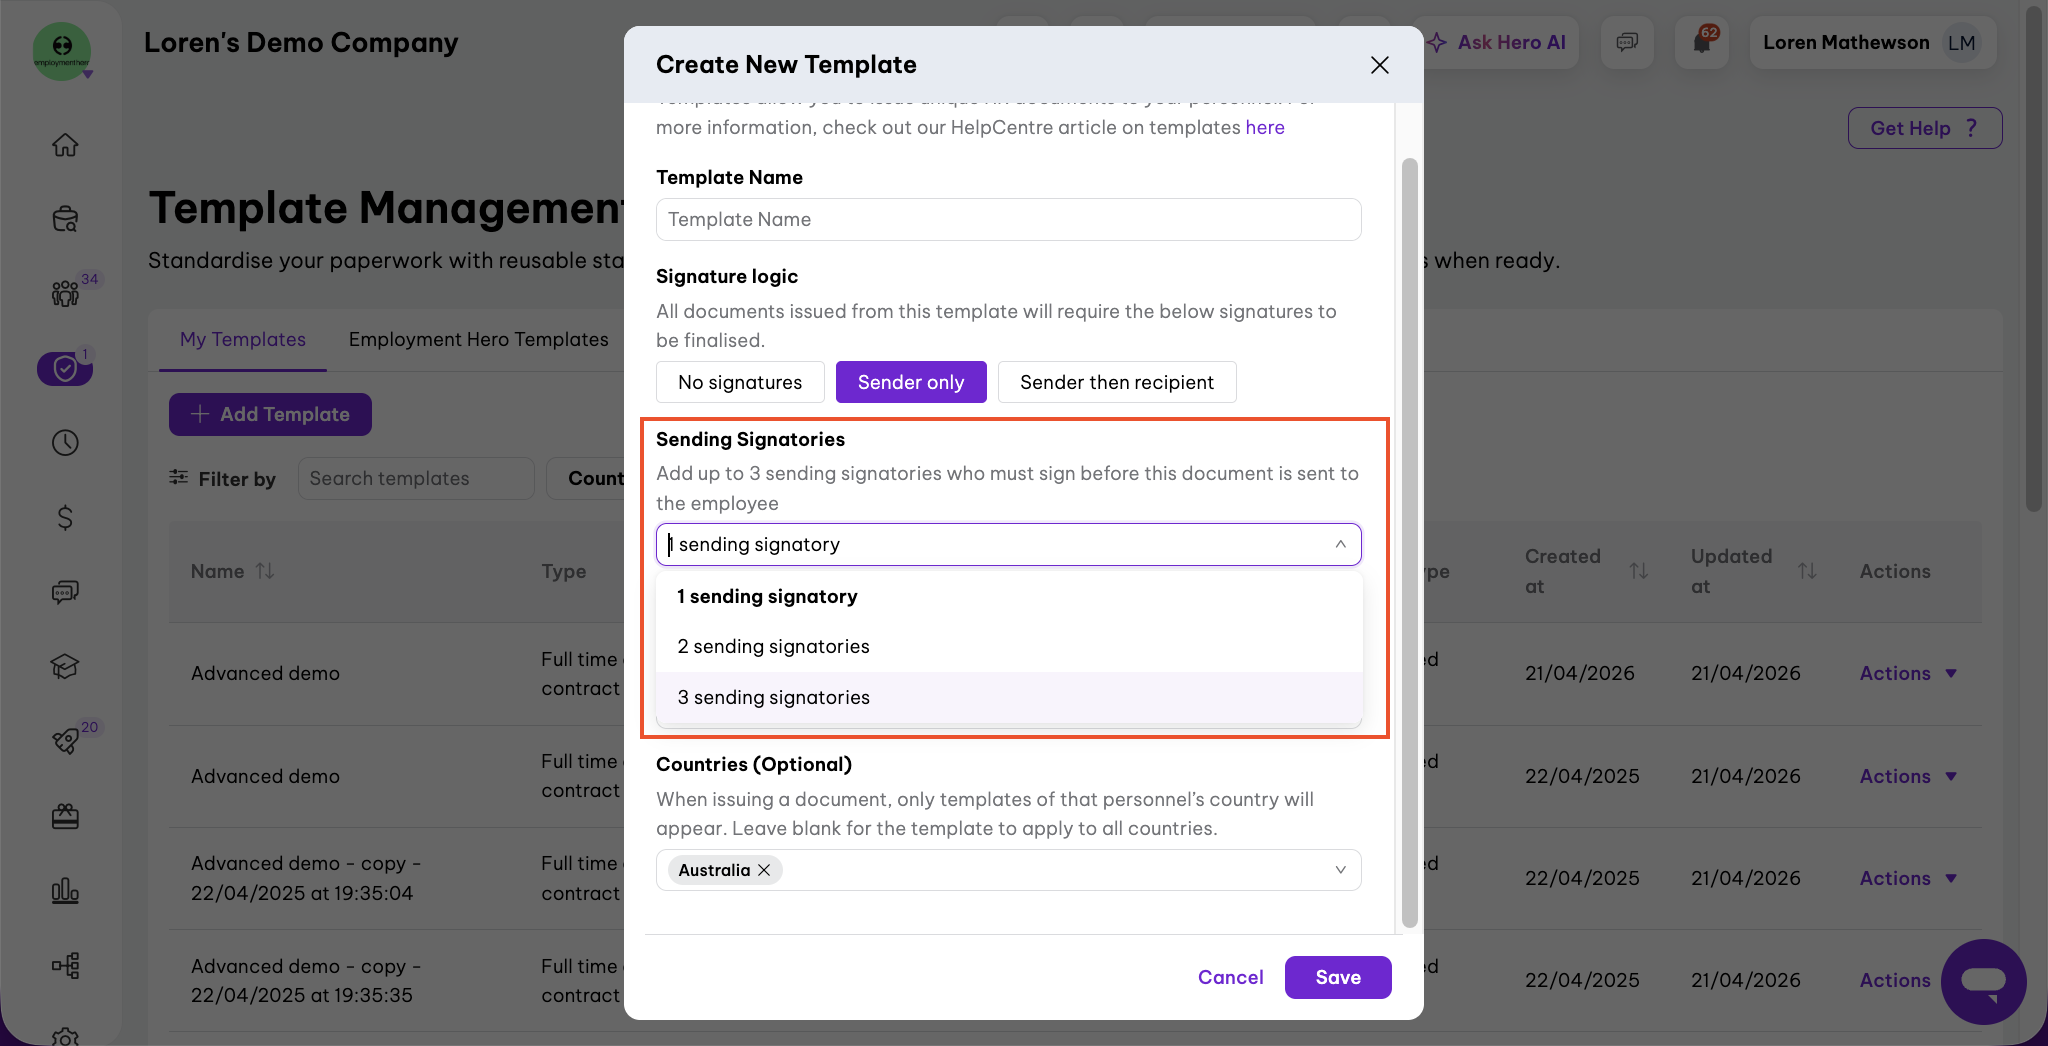
Task: Choose Sender then recipient signature logic
Action: (x=1117, y=382)
